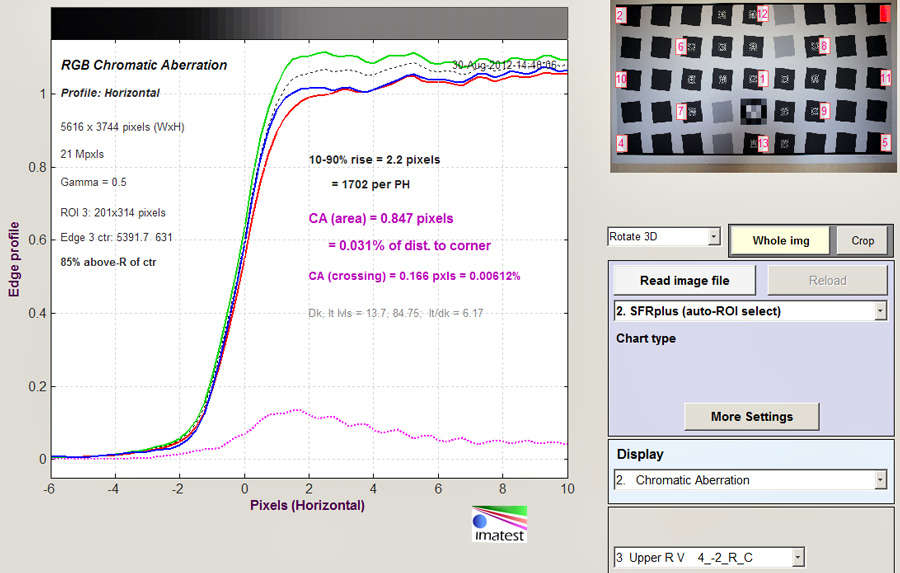Click the grayscale edge strip above plot
The image size is (900, 573).
click(309, 24)
